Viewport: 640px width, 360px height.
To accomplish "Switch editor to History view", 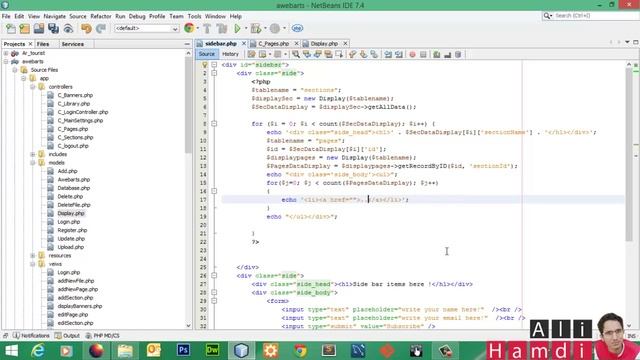I will click(x=230, y=54).
